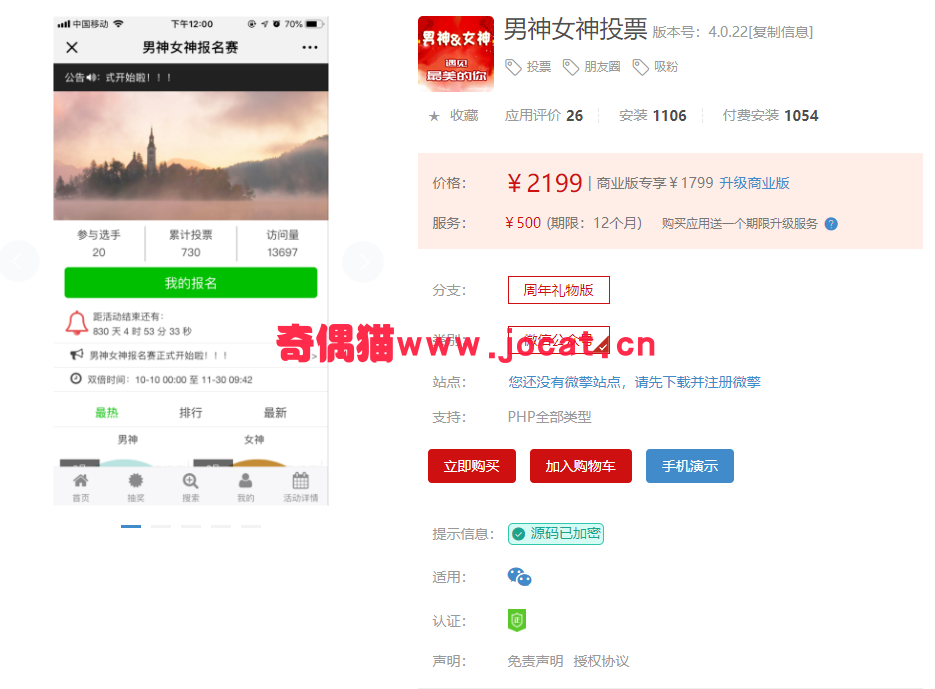Click the 公告 announcement bar speaker icon
Screen dimensions: 935x689
click(x=92, y=78)
